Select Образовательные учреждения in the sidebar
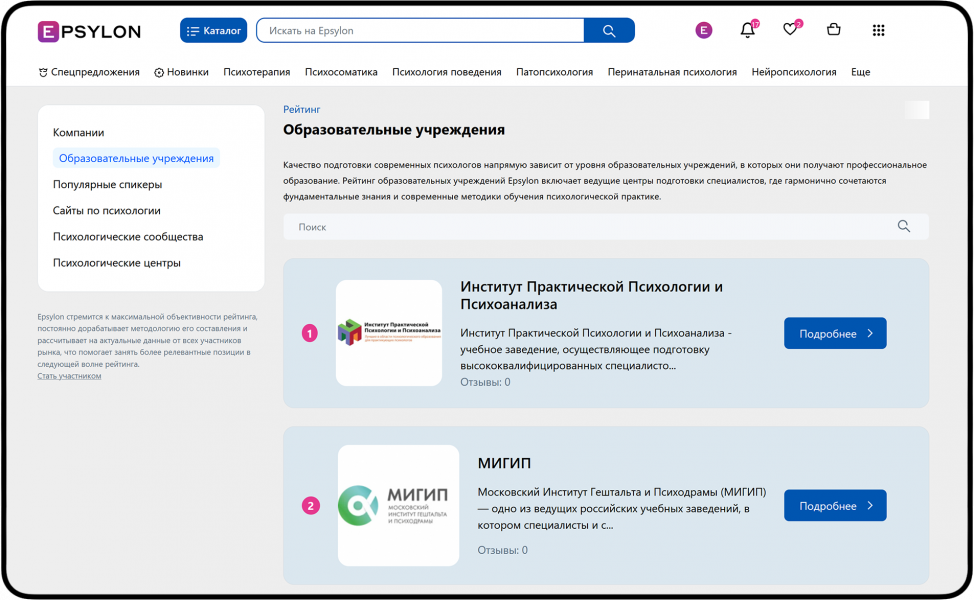Viewport: 974px width, 600px height. (x=136, y=158)
